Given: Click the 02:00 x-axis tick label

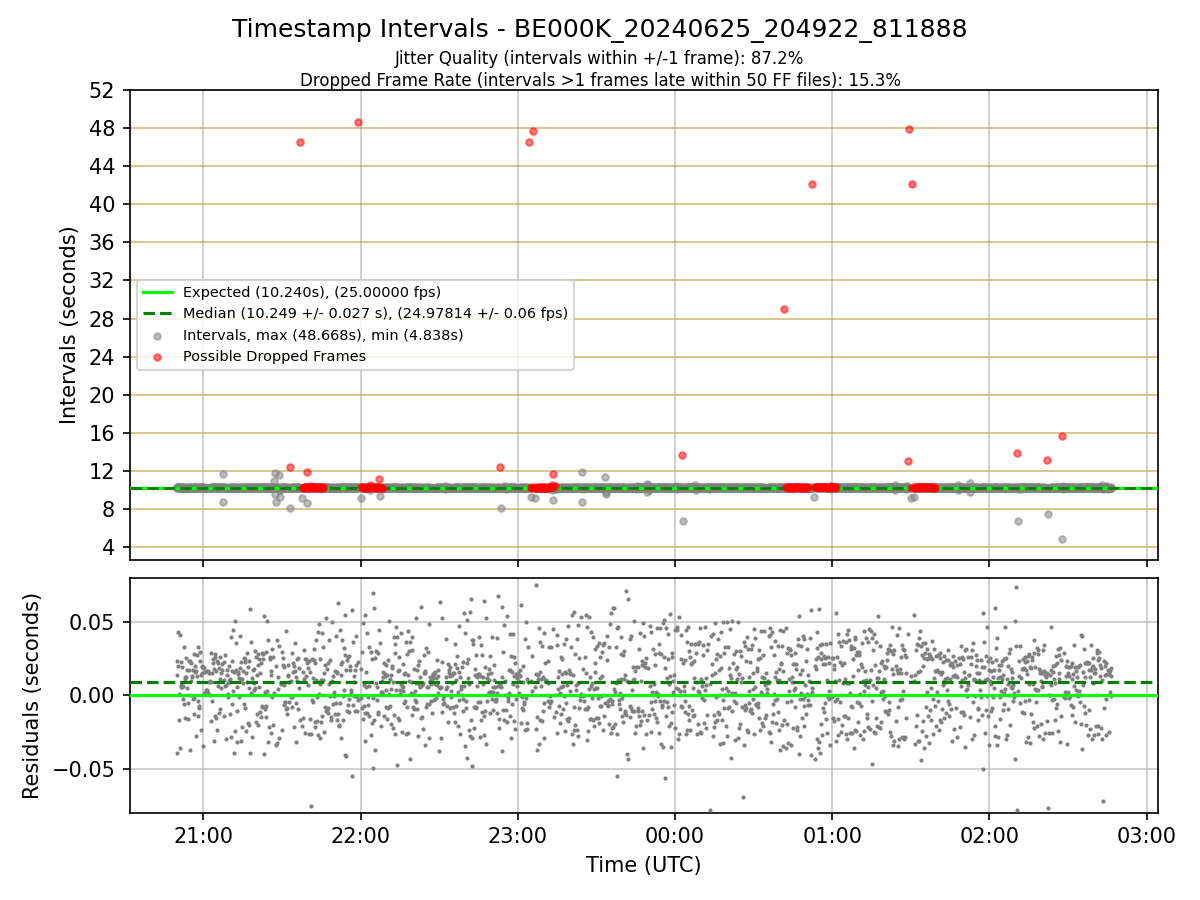Looking at the screenshot, I should pyautogui.click(x=989, y=834).
